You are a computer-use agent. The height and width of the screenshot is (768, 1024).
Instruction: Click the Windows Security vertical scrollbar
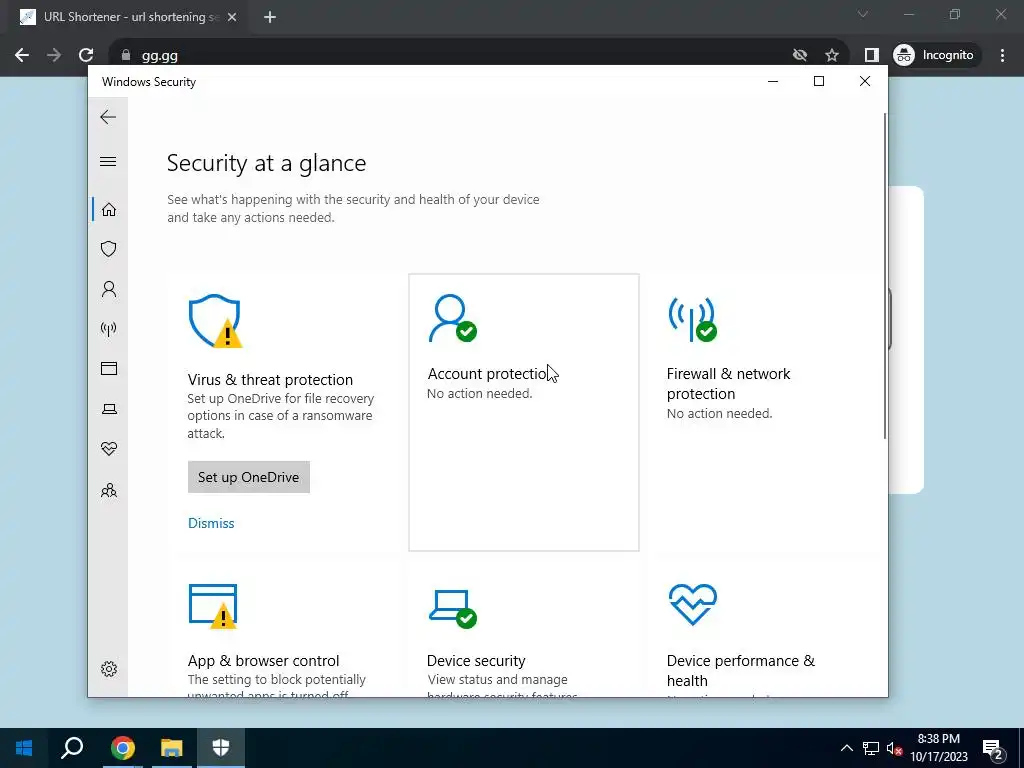(885, 276)
